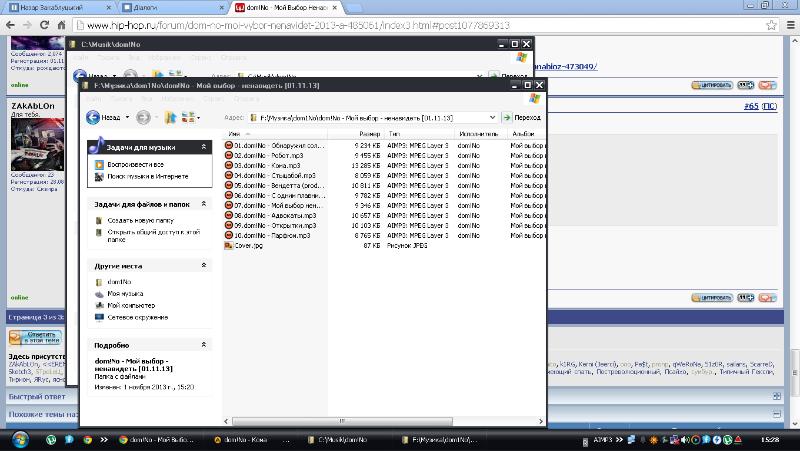Click the Explorer horizontal scrollbar thumb

pos(342,421)
